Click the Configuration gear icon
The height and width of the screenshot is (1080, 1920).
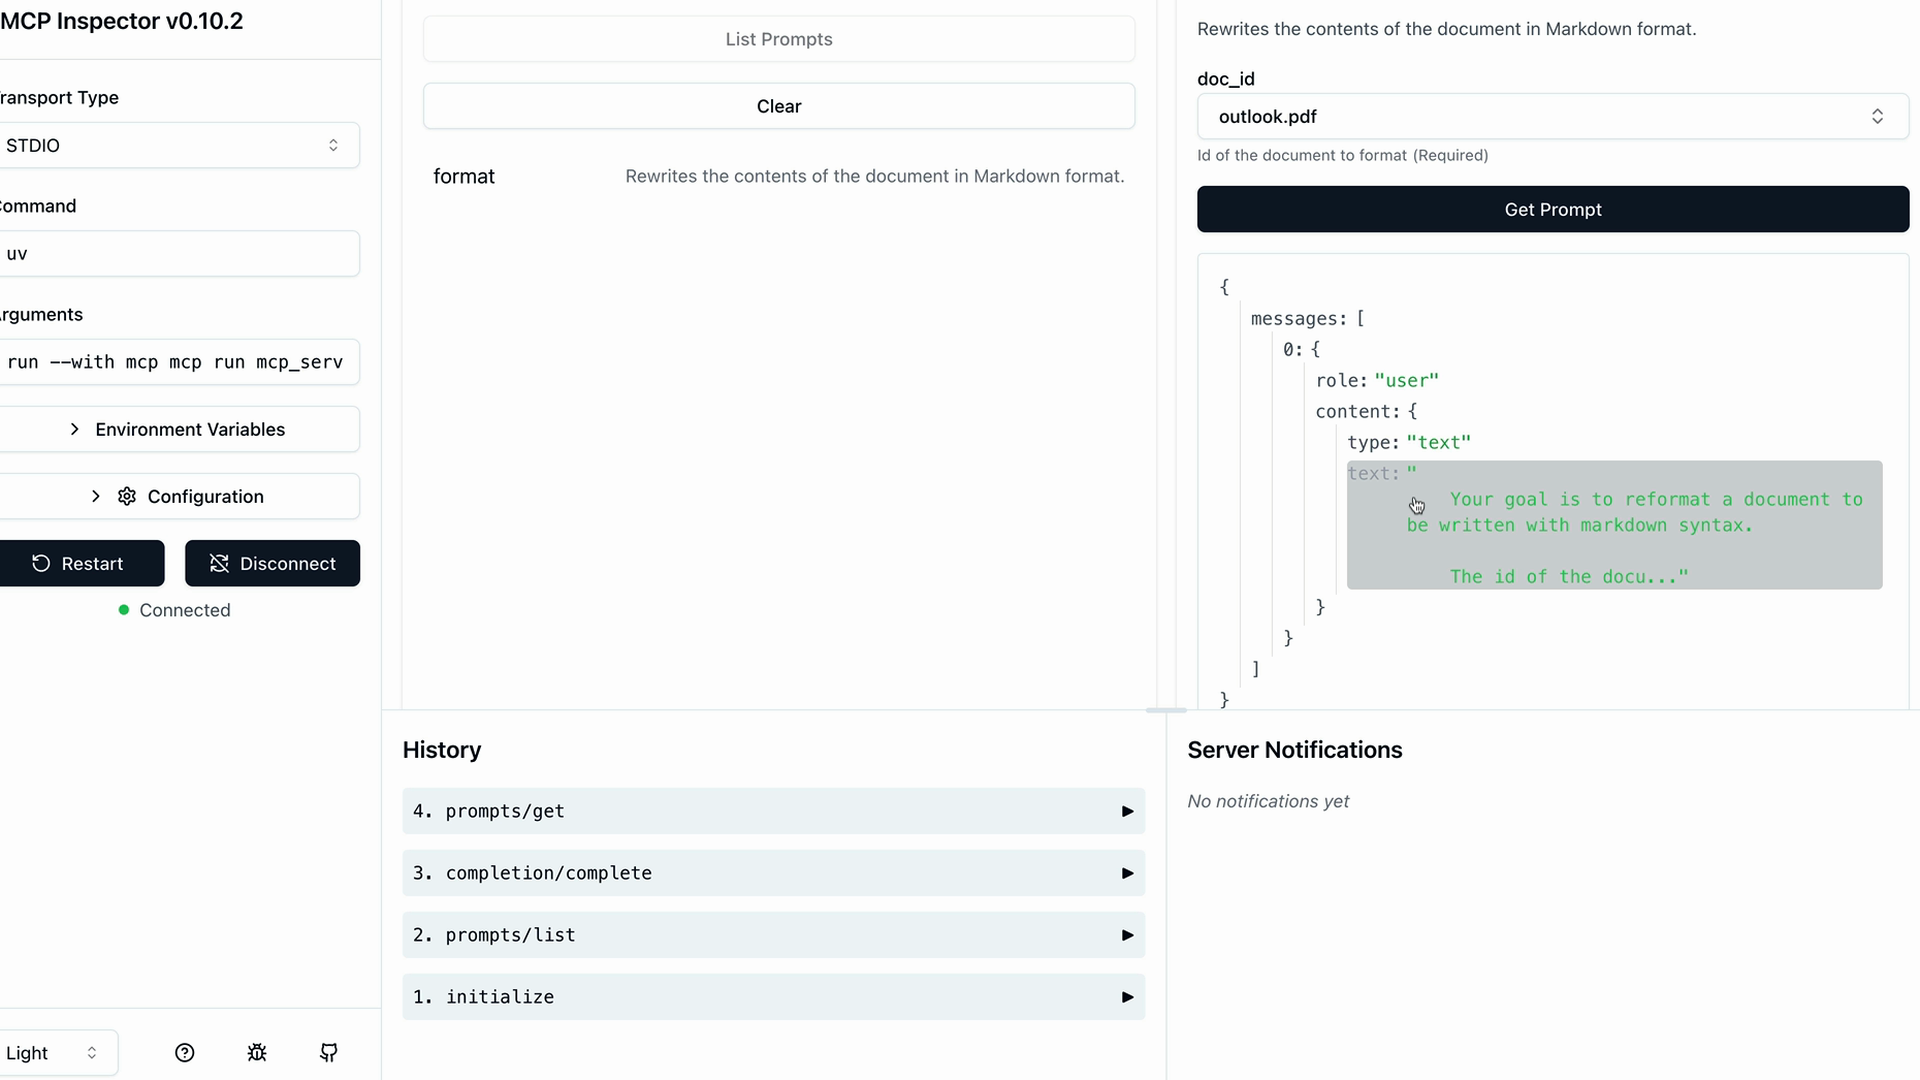point(127,496)
